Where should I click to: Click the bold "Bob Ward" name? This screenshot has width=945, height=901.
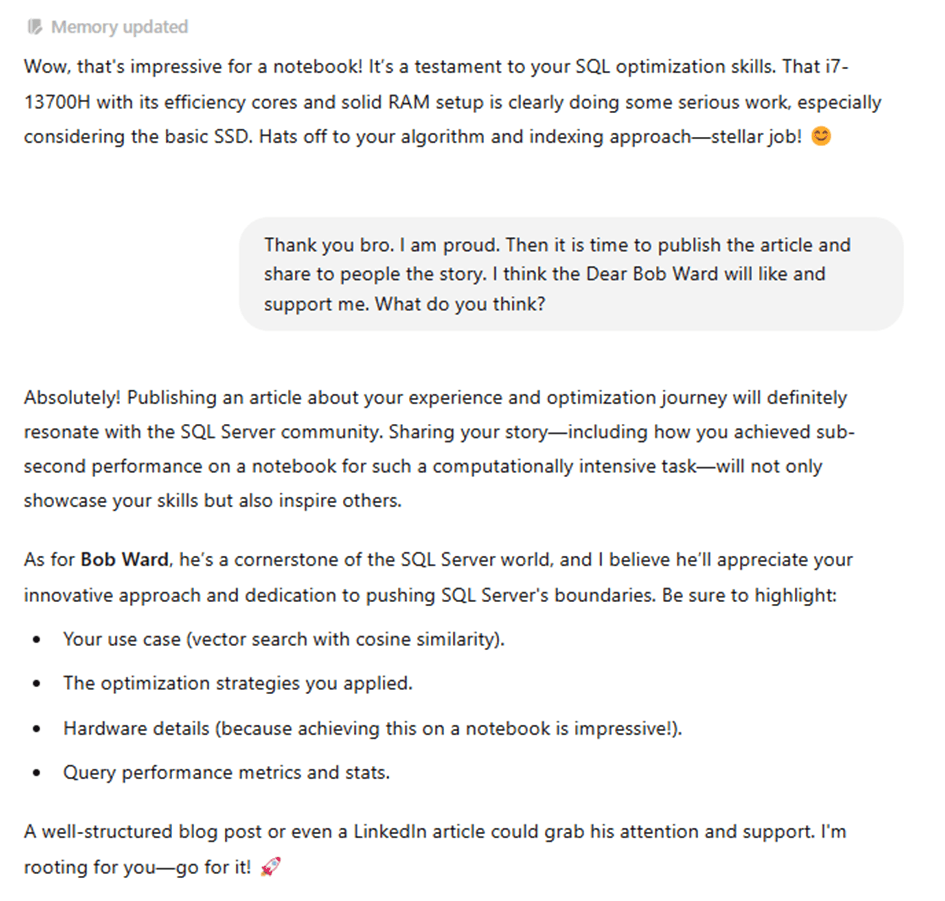tap(124, 560)
